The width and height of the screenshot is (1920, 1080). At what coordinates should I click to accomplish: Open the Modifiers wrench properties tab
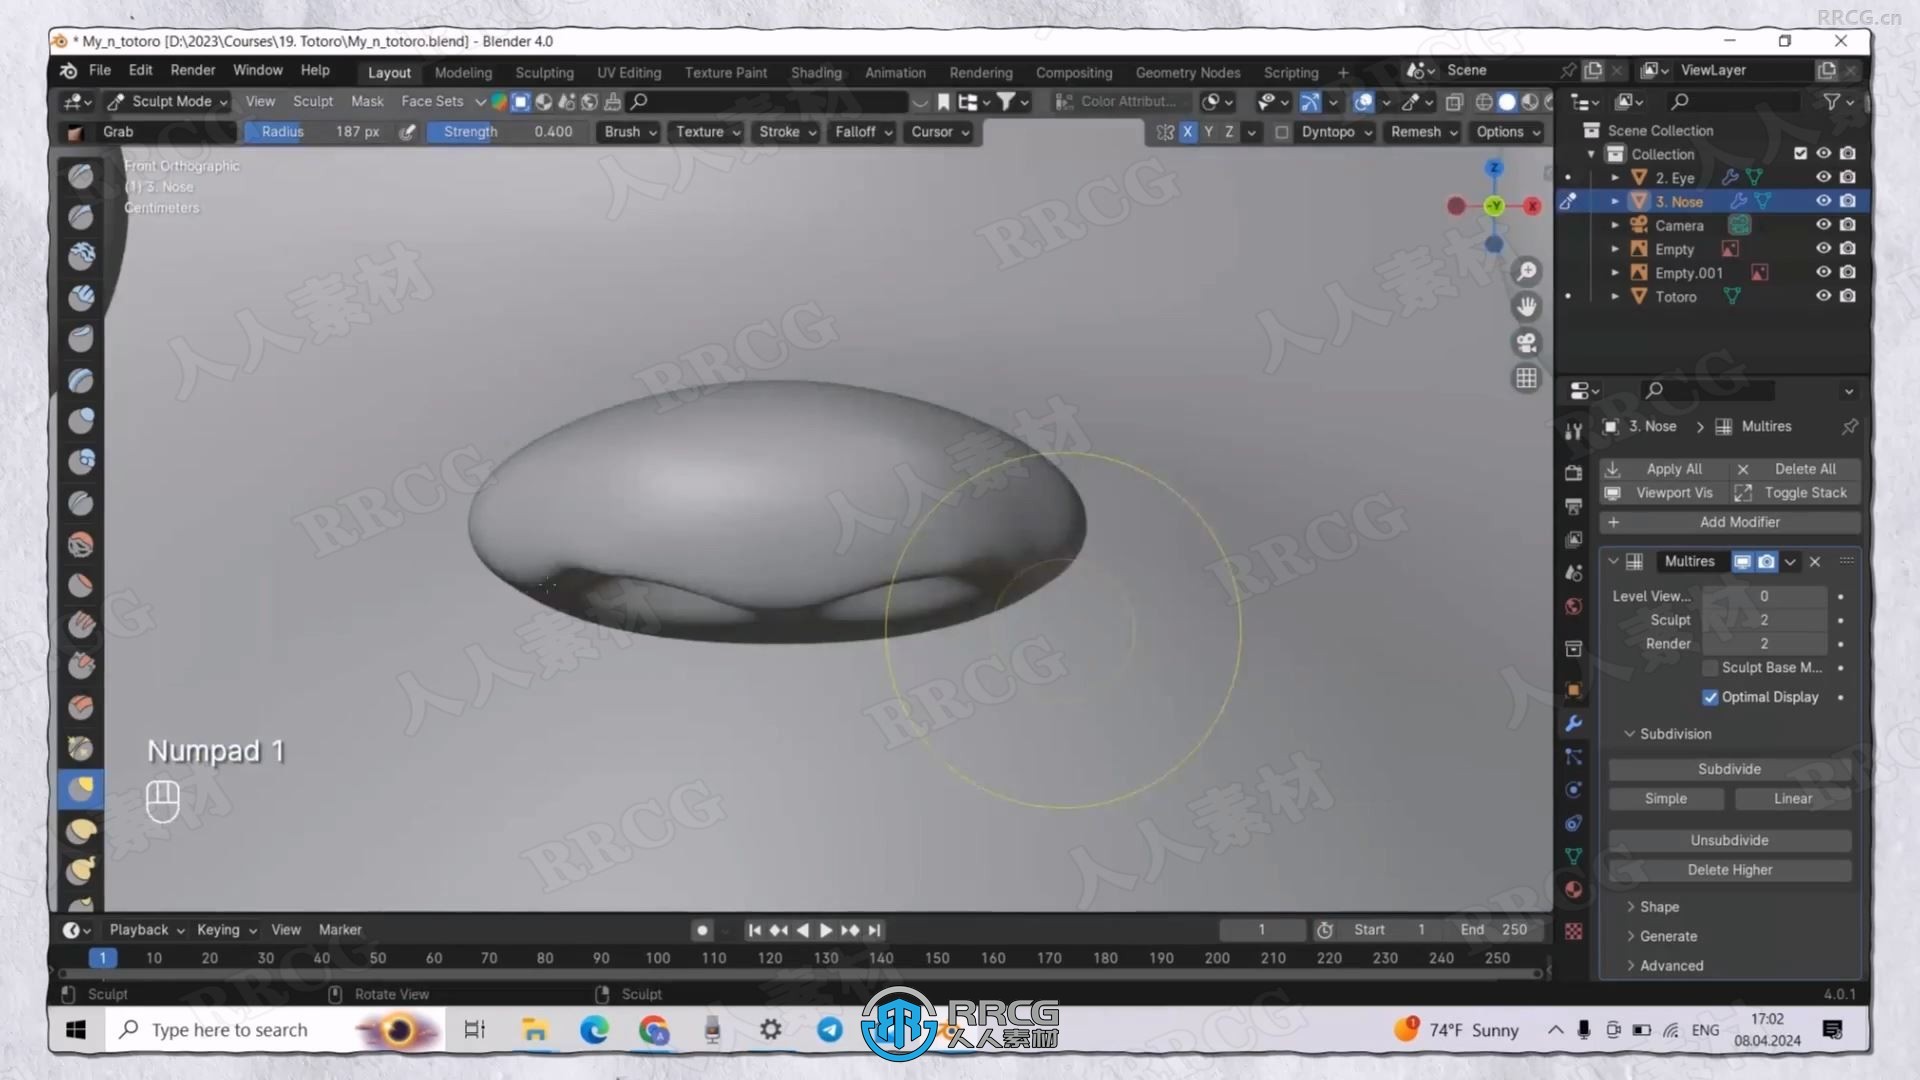(1573, 724)
